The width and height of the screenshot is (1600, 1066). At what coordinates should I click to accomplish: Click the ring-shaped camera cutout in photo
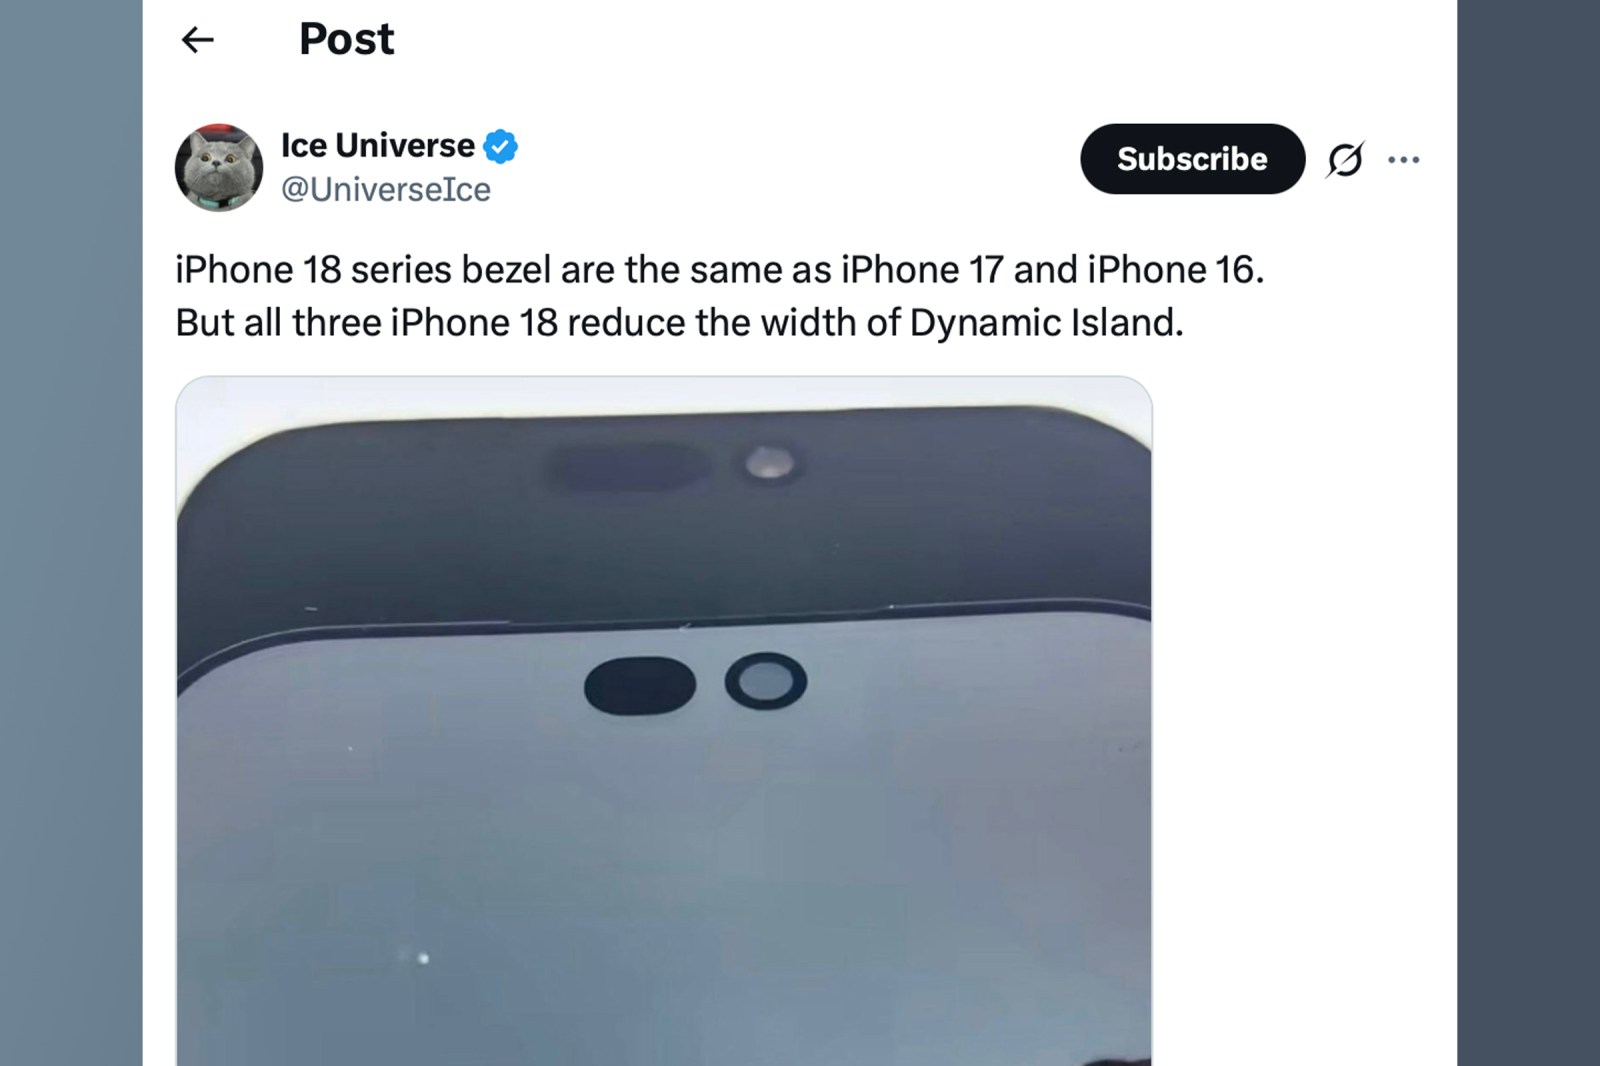(x=766, y=682)
